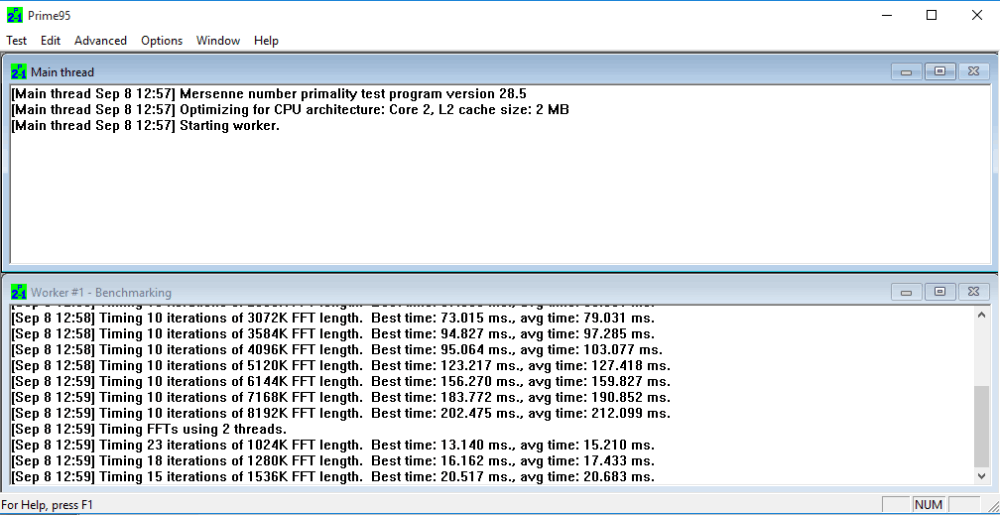Click 'Timing FFTs using 2 threads.' line

[149, 429]
